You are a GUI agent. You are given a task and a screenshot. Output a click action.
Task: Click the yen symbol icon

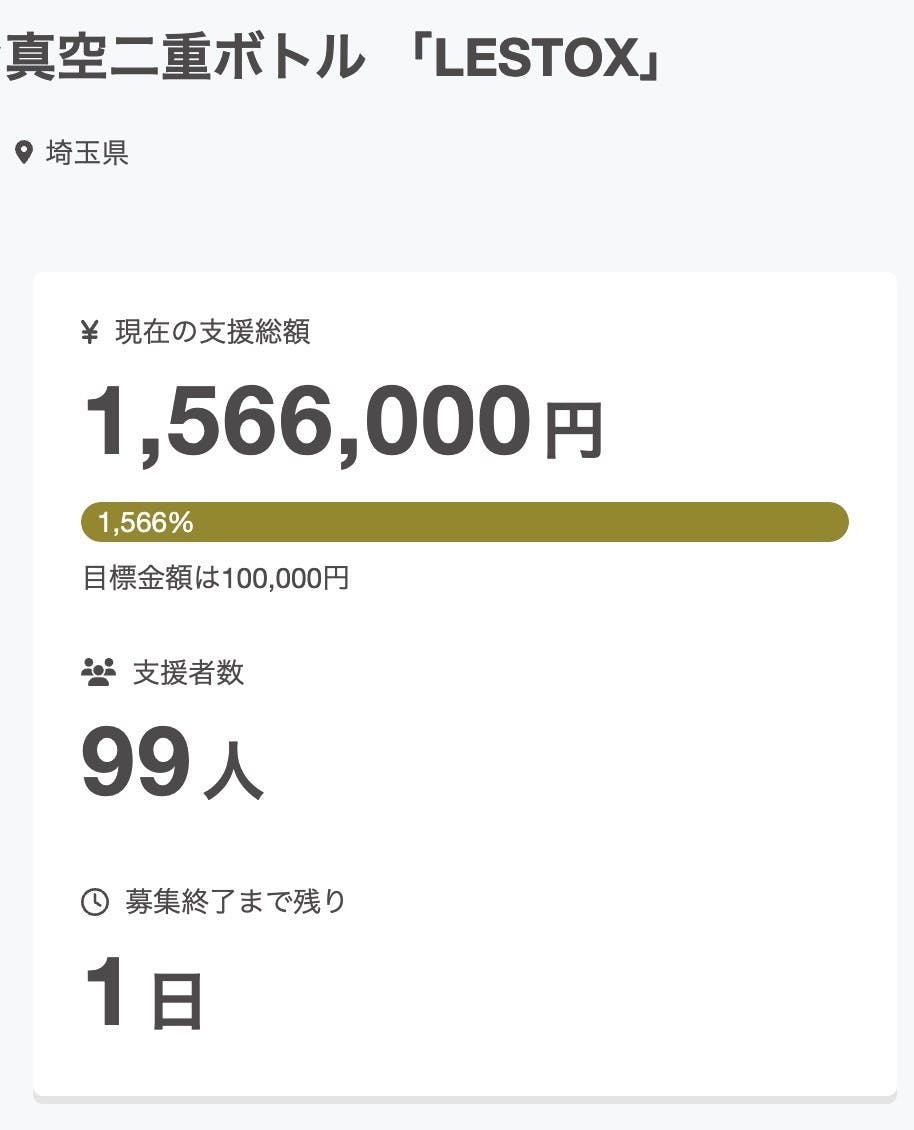pos(90,332)
